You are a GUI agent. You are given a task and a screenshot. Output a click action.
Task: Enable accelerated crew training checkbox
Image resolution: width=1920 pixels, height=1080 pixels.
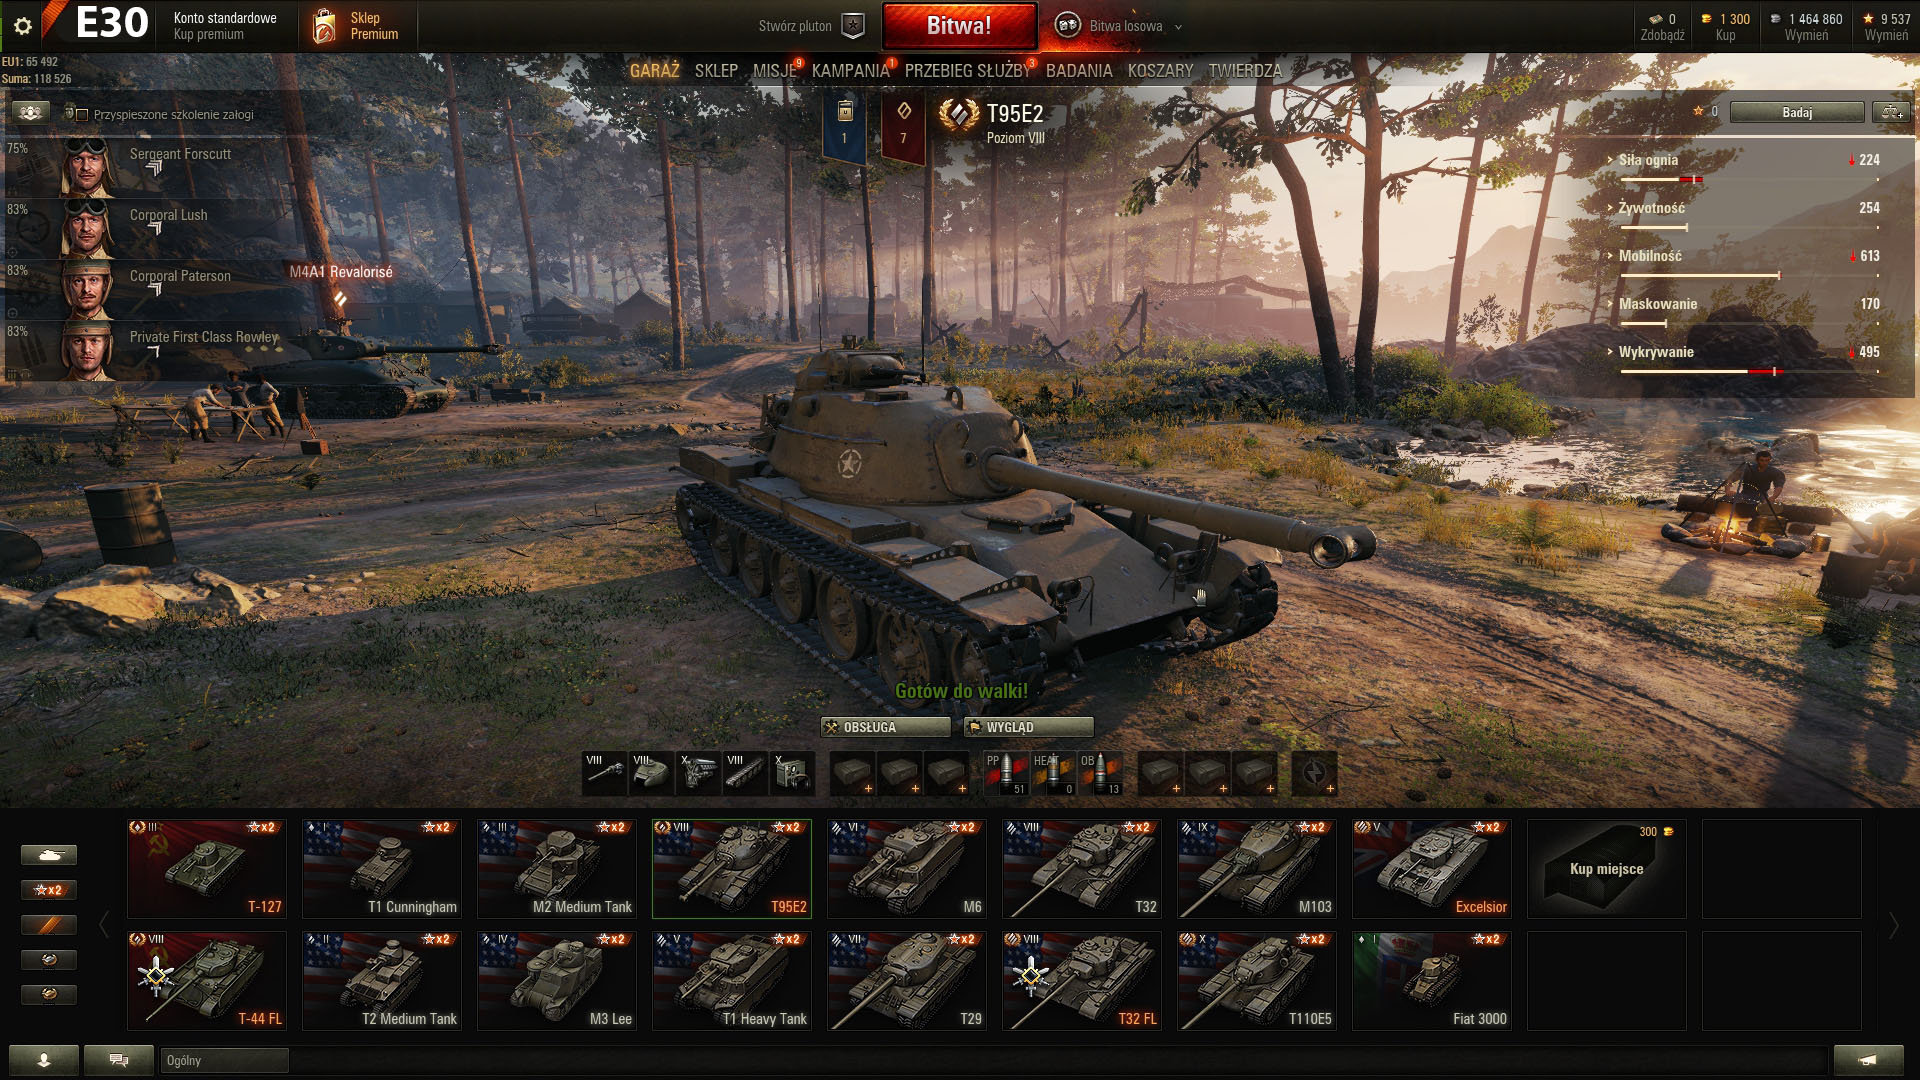coord(82,115)
